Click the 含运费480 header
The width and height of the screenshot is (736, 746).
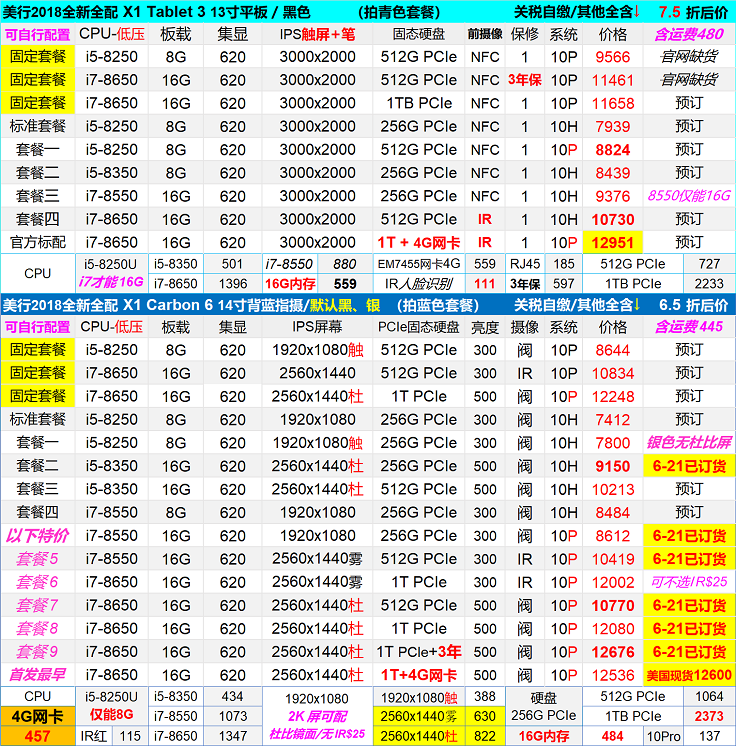pos(688,34)
